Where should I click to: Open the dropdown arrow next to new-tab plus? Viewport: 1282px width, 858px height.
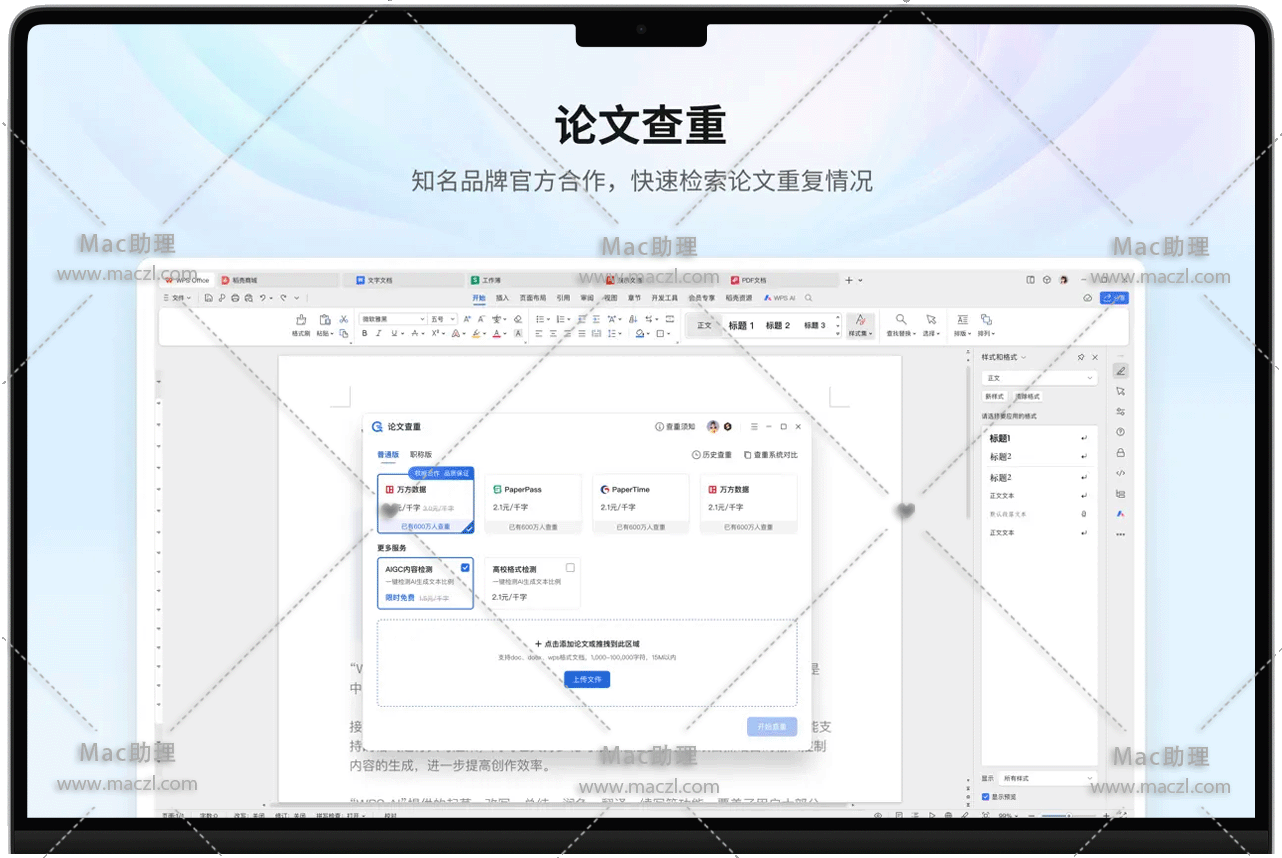tap(860, 281)
